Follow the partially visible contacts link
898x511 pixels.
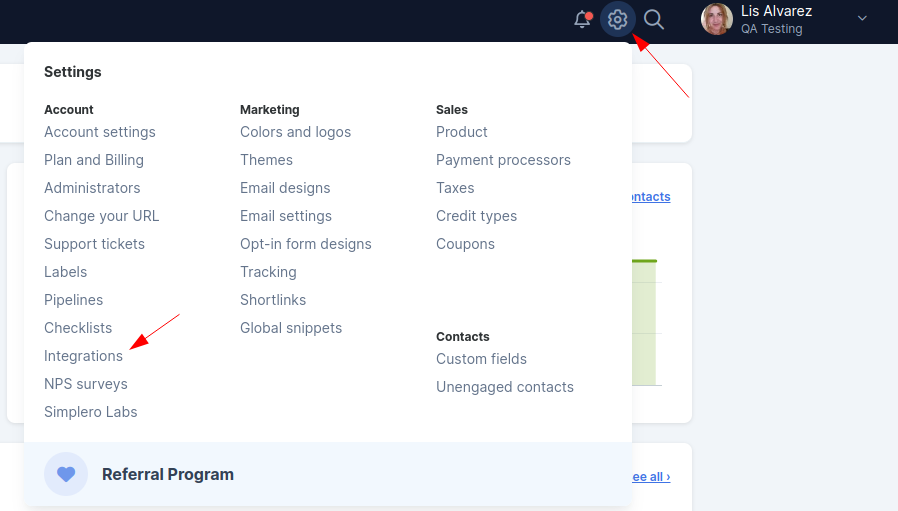[651, 196]
